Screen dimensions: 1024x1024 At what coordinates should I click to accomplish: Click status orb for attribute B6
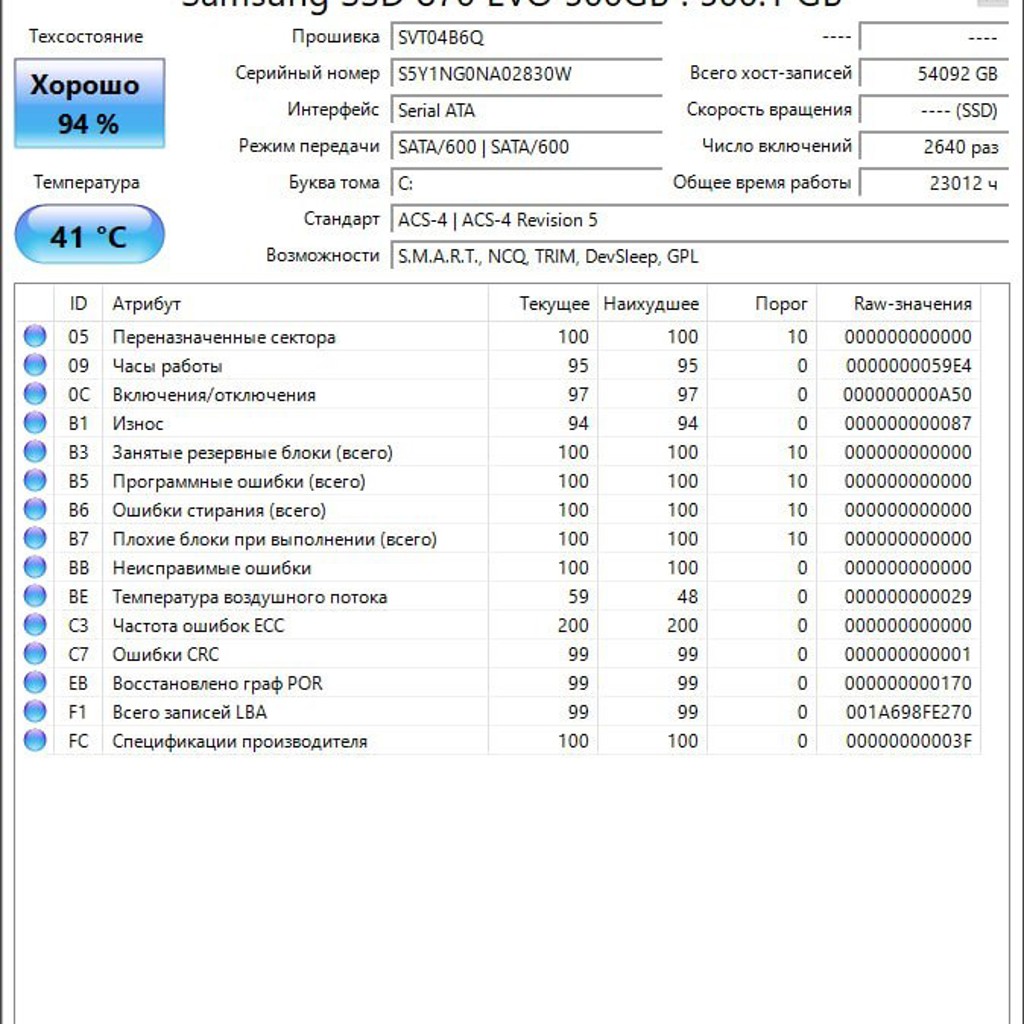point(35,509)
